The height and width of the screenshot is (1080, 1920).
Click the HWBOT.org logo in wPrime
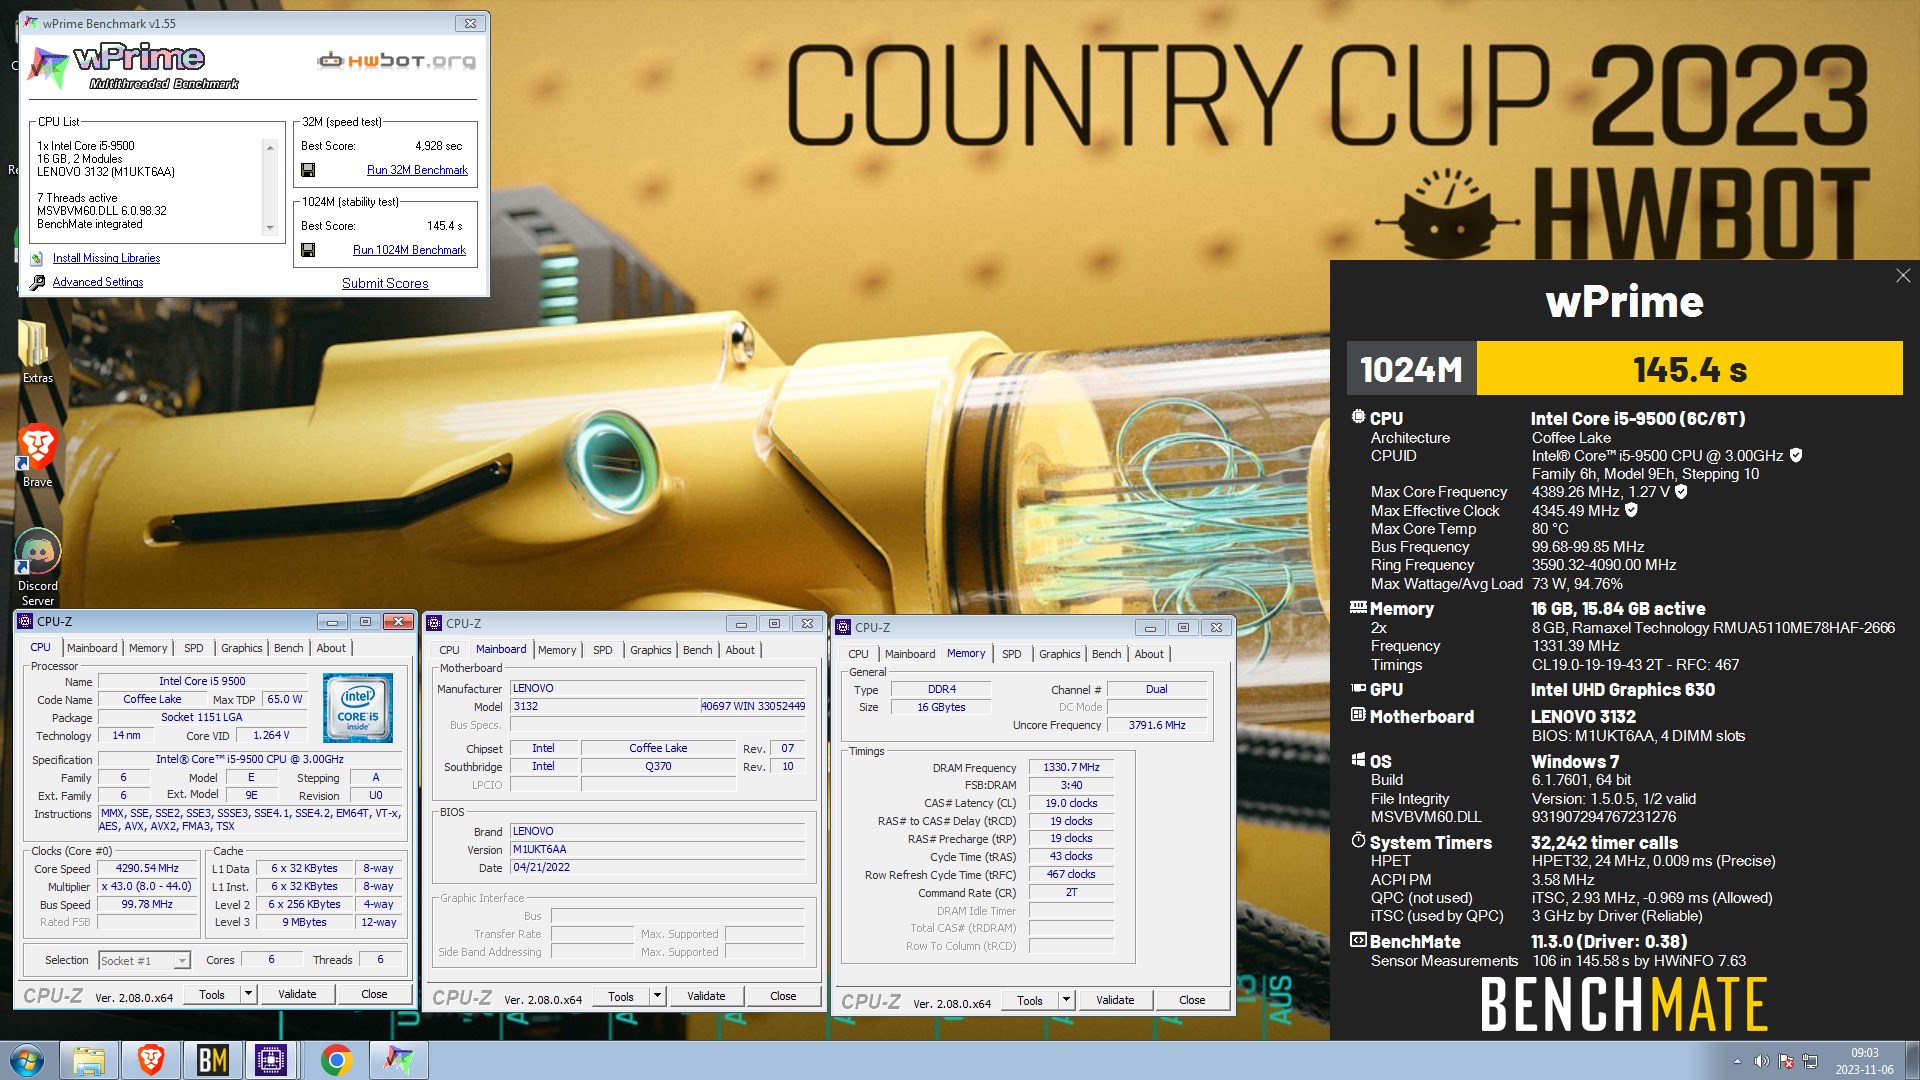click(x=396, y=61)
